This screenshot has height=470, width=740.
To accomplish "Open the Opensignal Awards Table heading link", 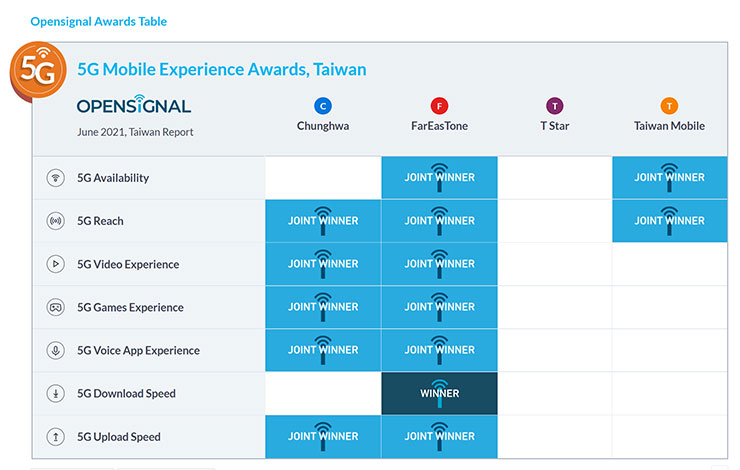I will coord(99,21).
